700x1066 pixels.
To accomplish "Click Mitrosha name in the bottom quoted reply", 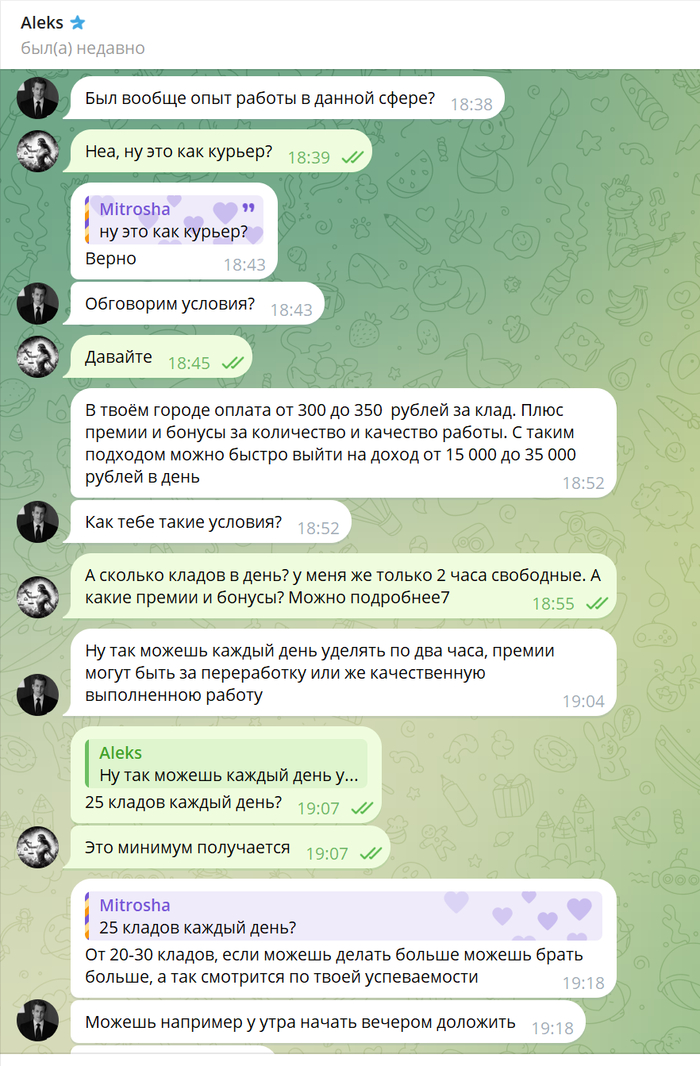I will [135, 906].
